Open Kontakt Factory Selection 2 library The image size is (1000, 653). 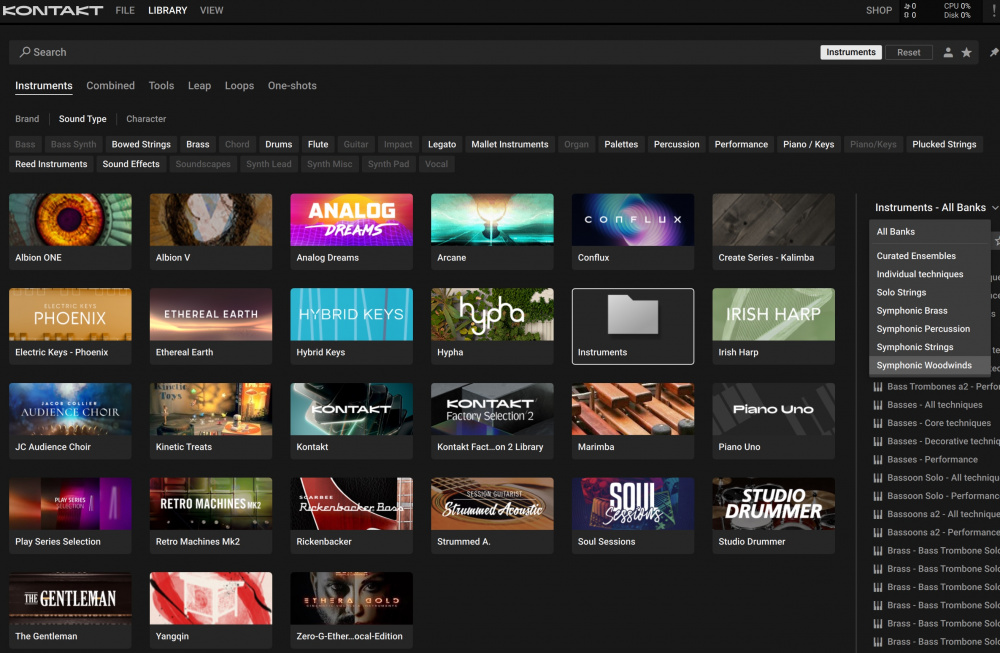492,421
